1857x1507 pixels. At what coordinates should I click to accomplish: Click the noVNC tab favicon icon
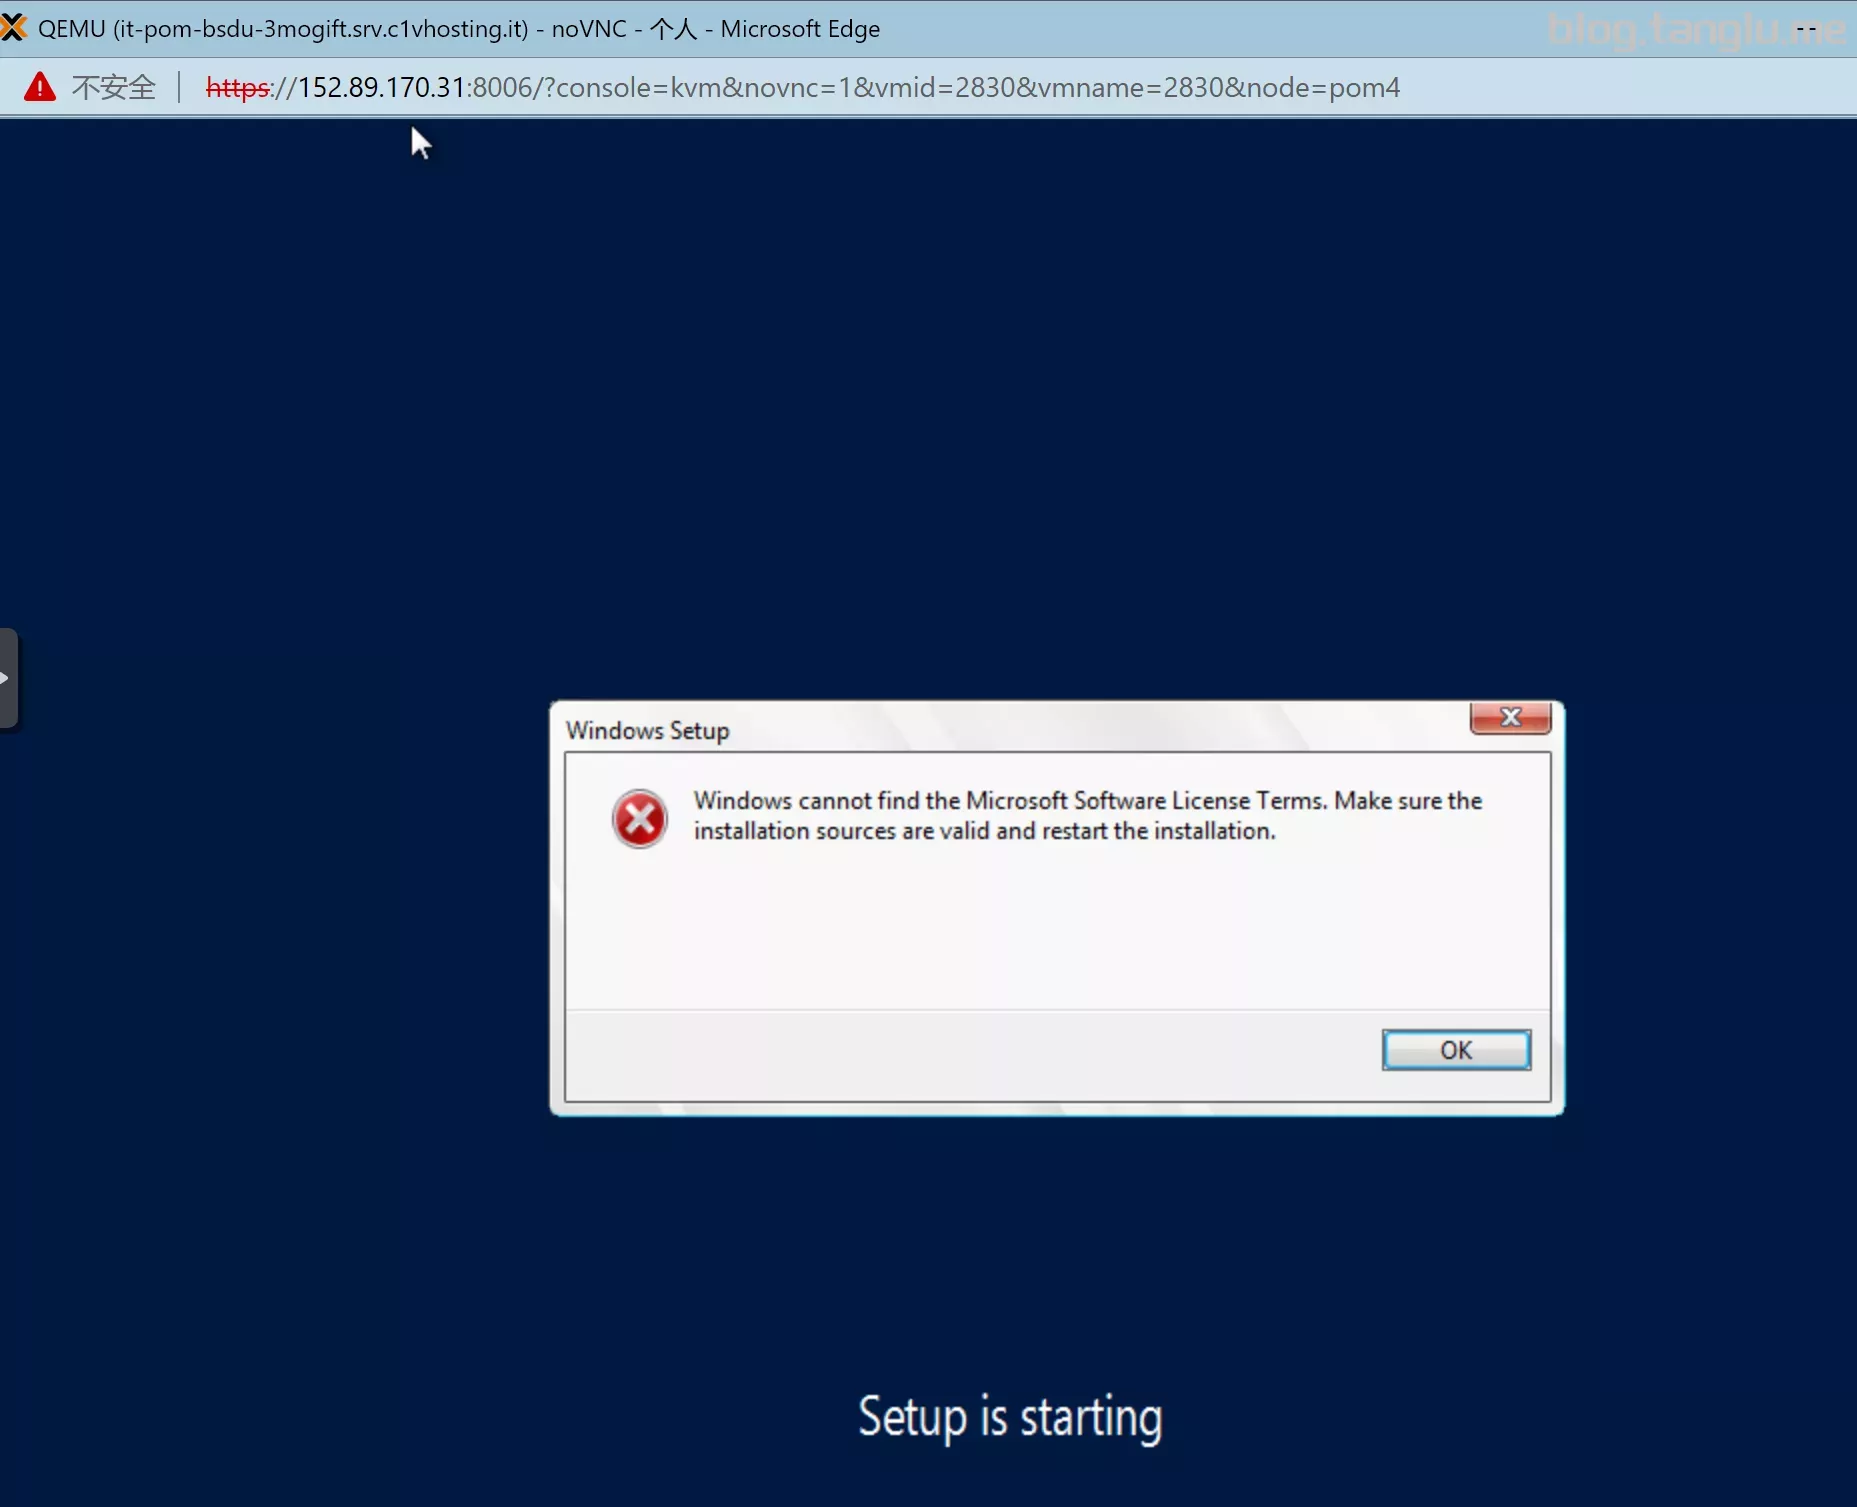point(13,28)
